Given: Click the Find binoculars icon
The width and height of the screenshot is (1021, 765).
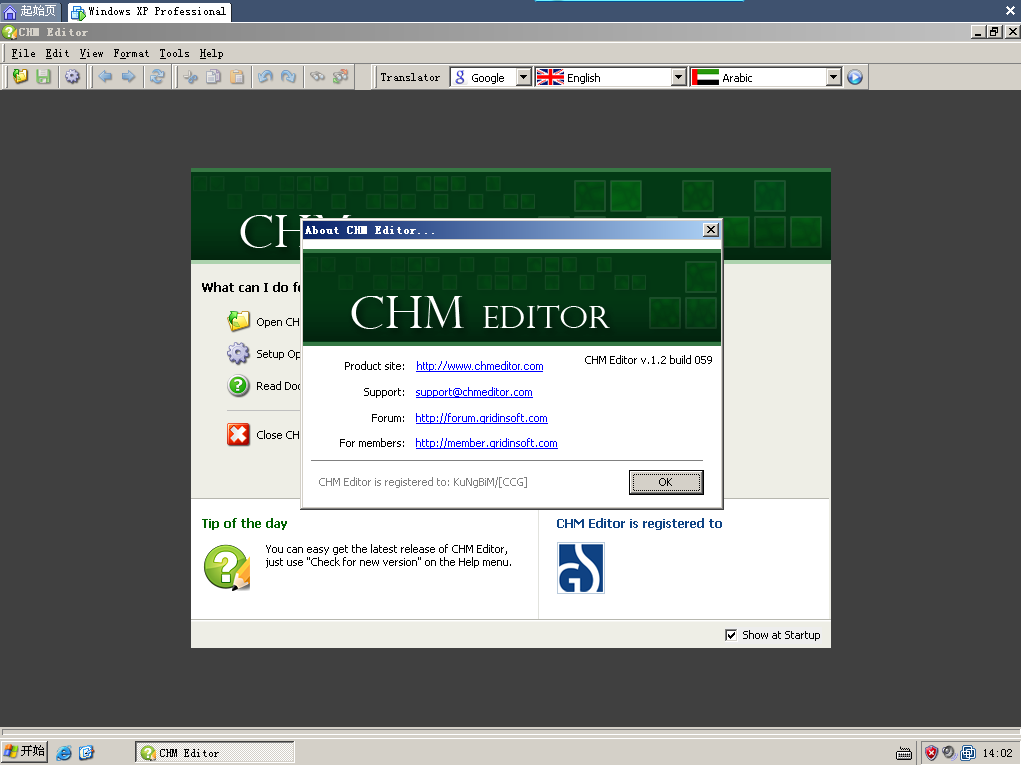Looking at the screenshot, I should (x=317, y=77).
